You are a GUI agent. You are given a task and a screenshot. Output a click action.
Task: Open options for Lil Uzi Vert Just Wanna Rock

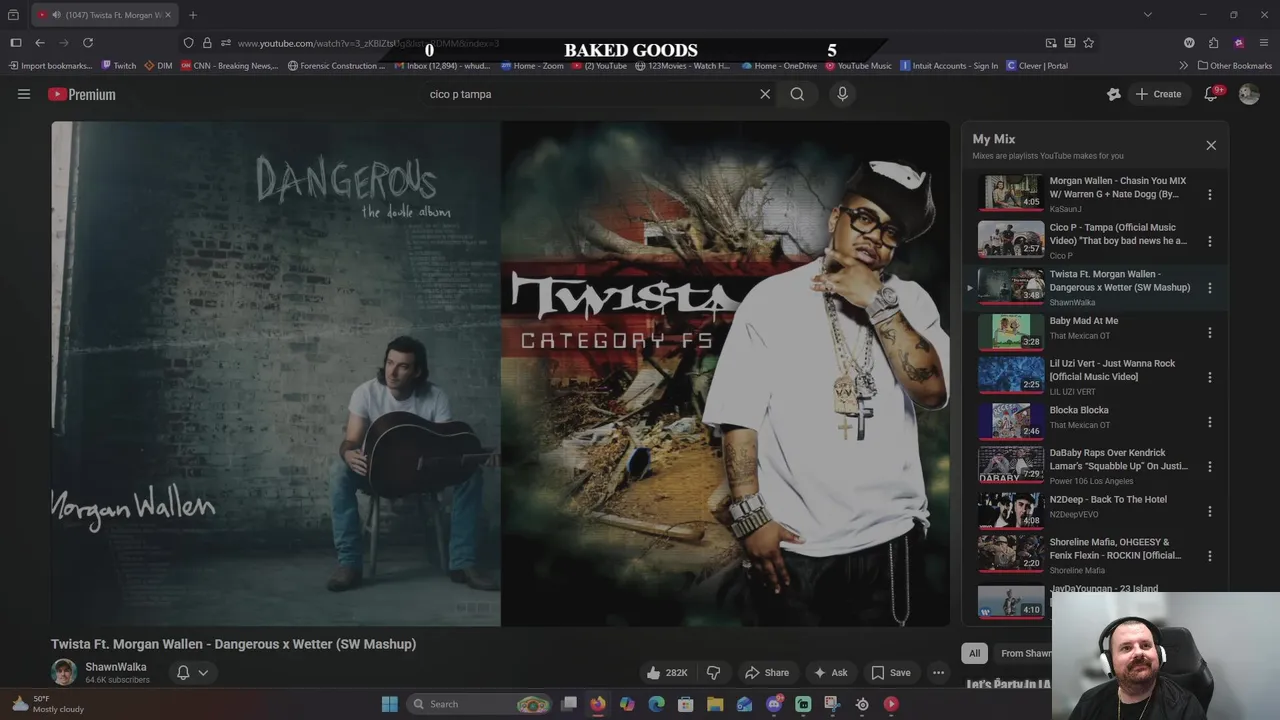(x=1209, y=377)
